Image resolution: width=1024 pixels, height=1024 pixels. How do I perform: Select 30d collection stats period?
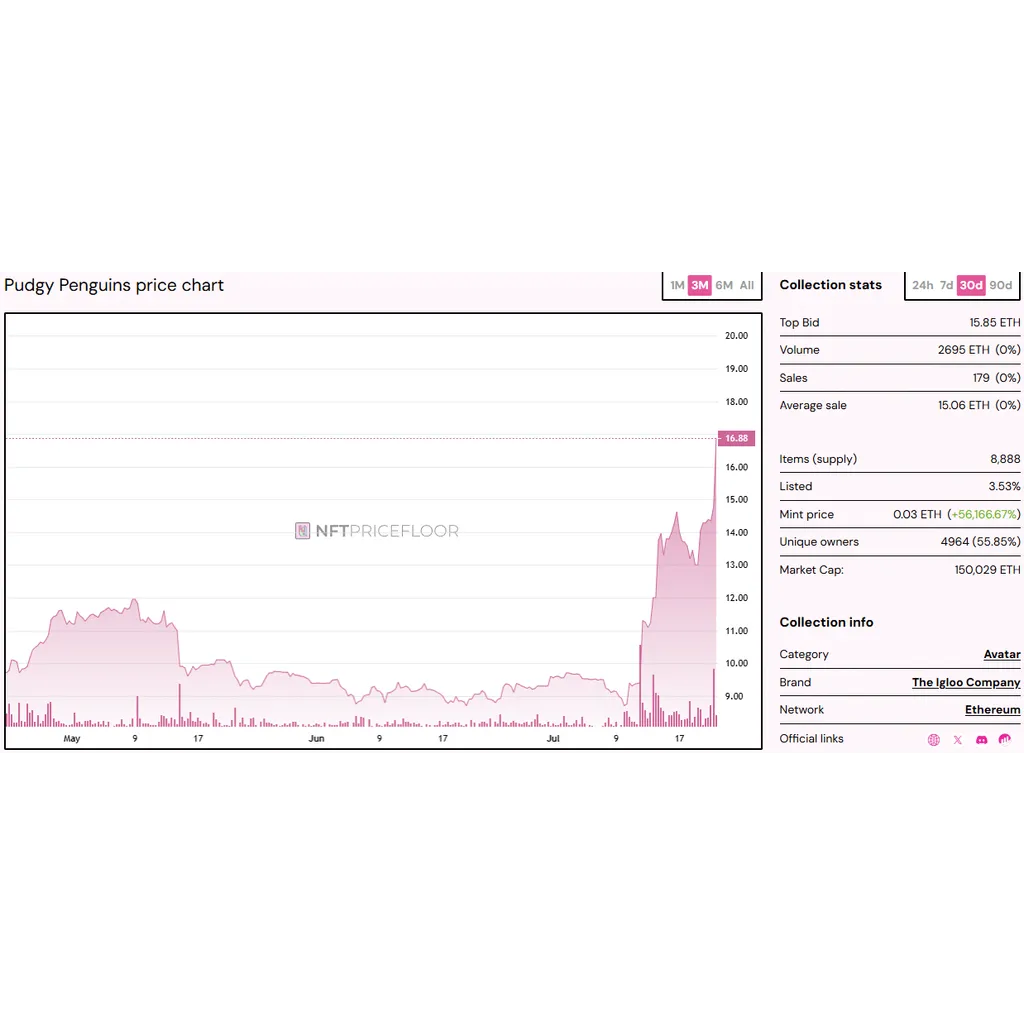[x=971, y=285]
